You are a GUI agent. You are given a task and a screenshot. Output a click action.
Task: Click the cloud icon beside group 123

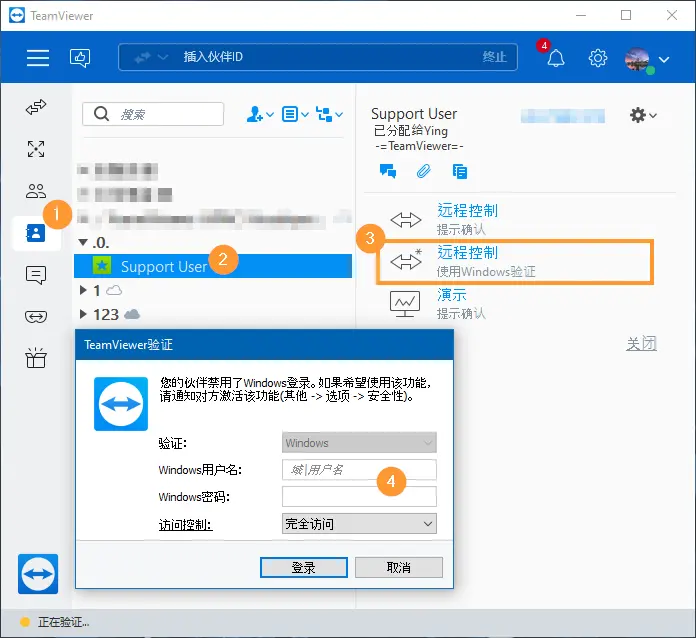tap(132, 314)
